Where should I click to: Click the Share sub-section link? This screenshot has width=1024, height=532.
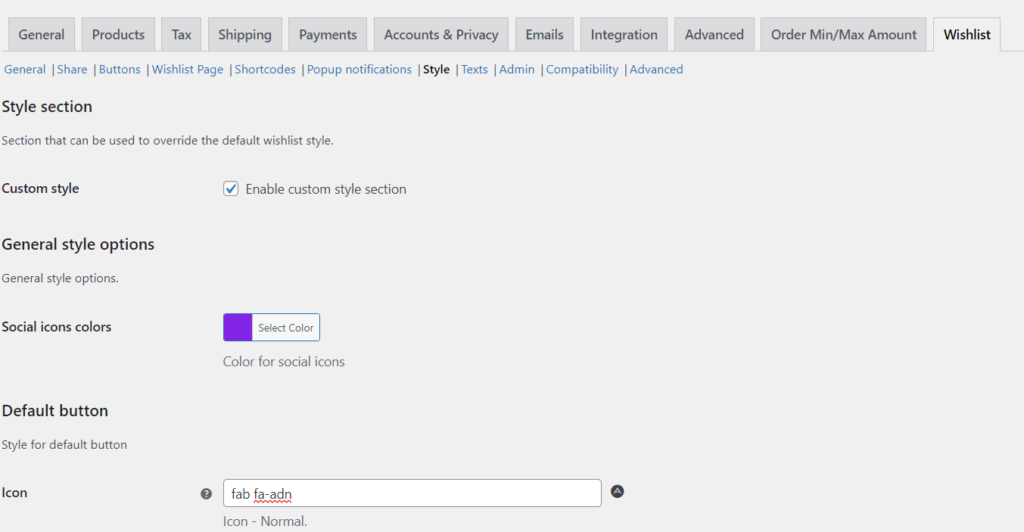(72, 69)
